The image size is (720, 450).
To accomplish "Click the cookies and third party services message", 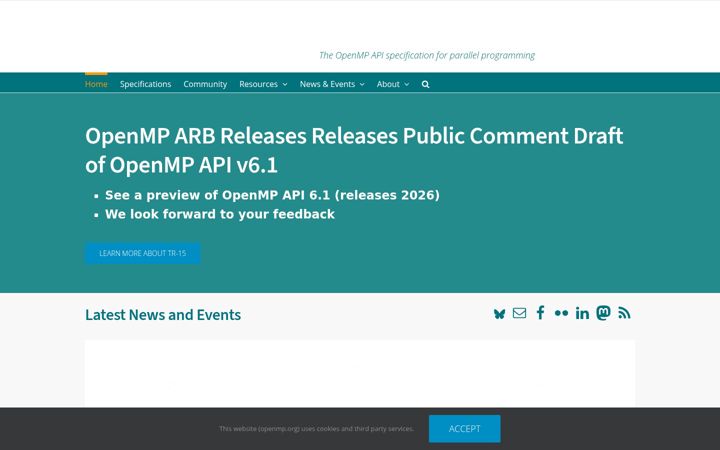I will pos(316,428).
